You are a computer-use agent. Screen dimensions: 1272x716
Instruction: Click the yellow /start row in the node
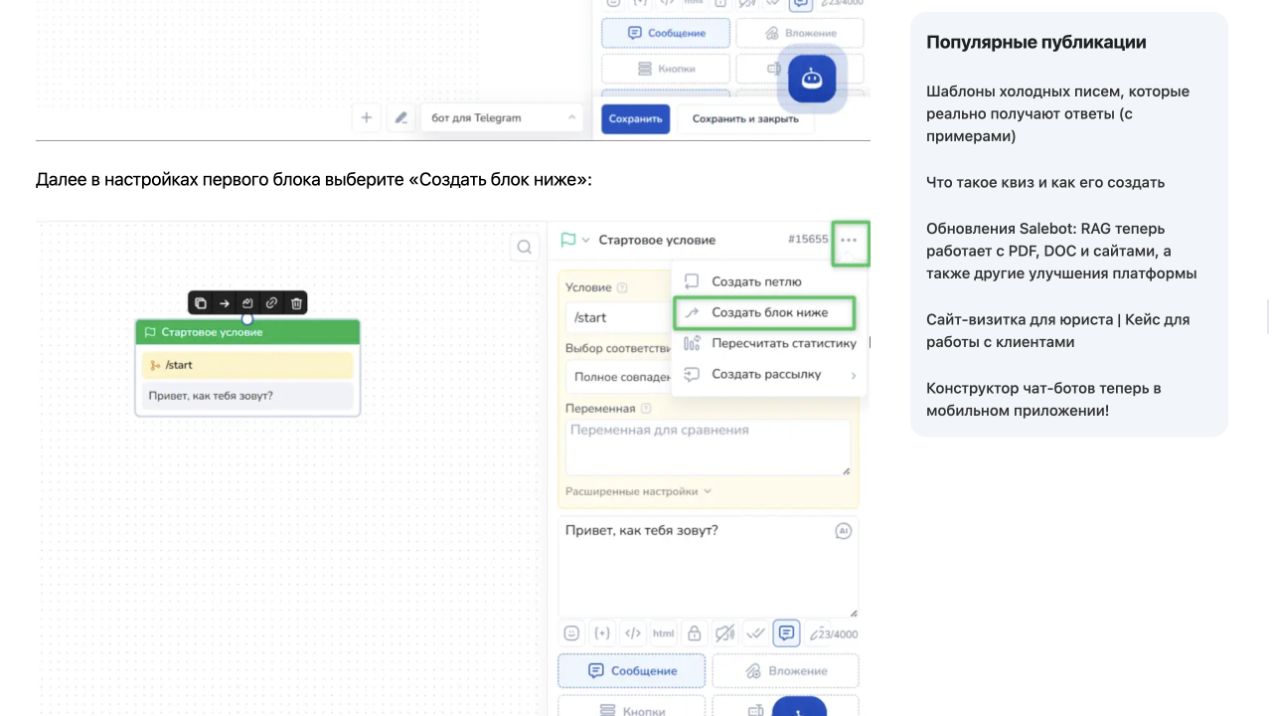pyautogui.click(x=247, y=365)
